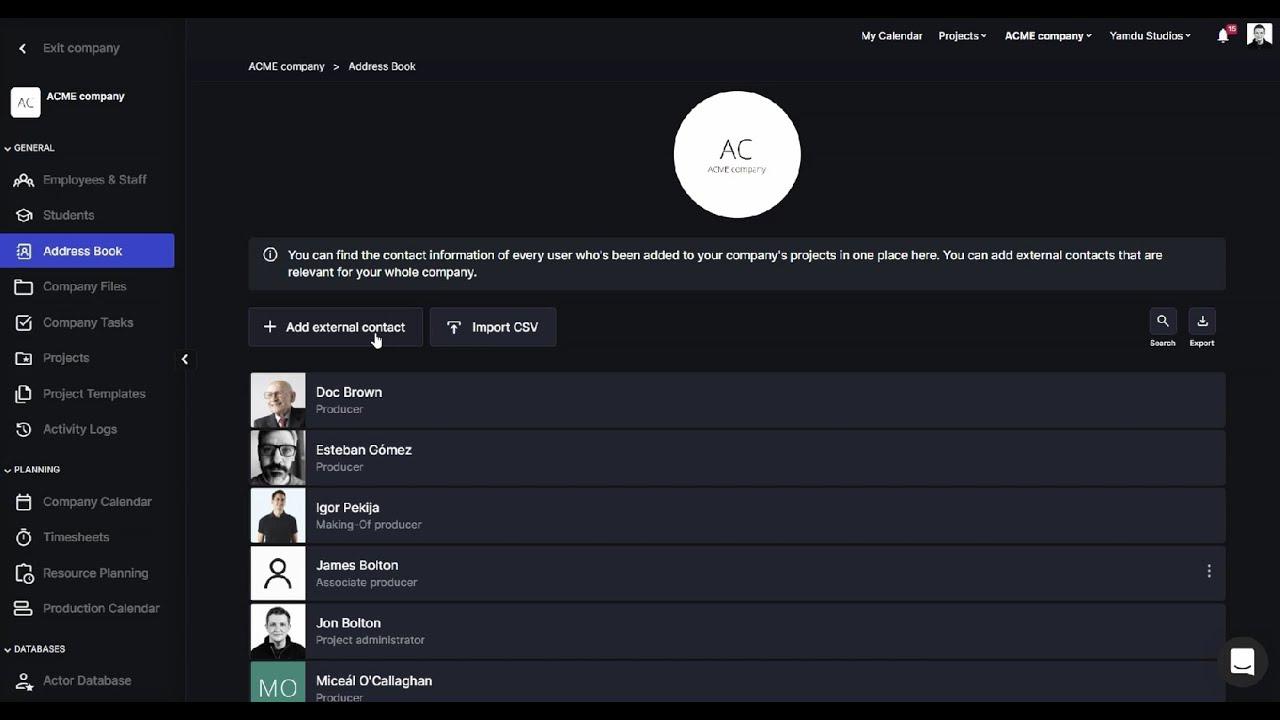Open the Projects dropdown in top bar

[x=962, y=36]
